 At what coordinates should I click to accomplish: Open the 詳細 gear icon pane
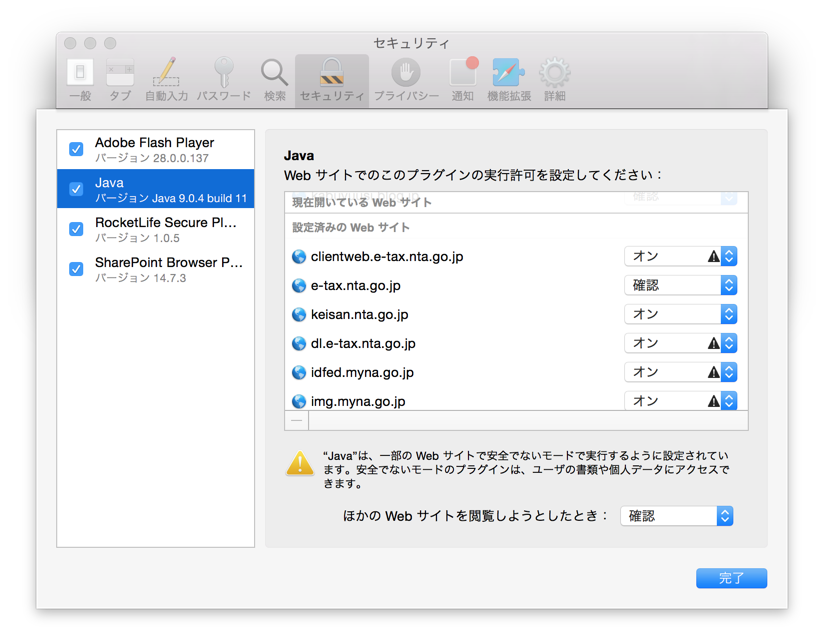tap(554, 80)
